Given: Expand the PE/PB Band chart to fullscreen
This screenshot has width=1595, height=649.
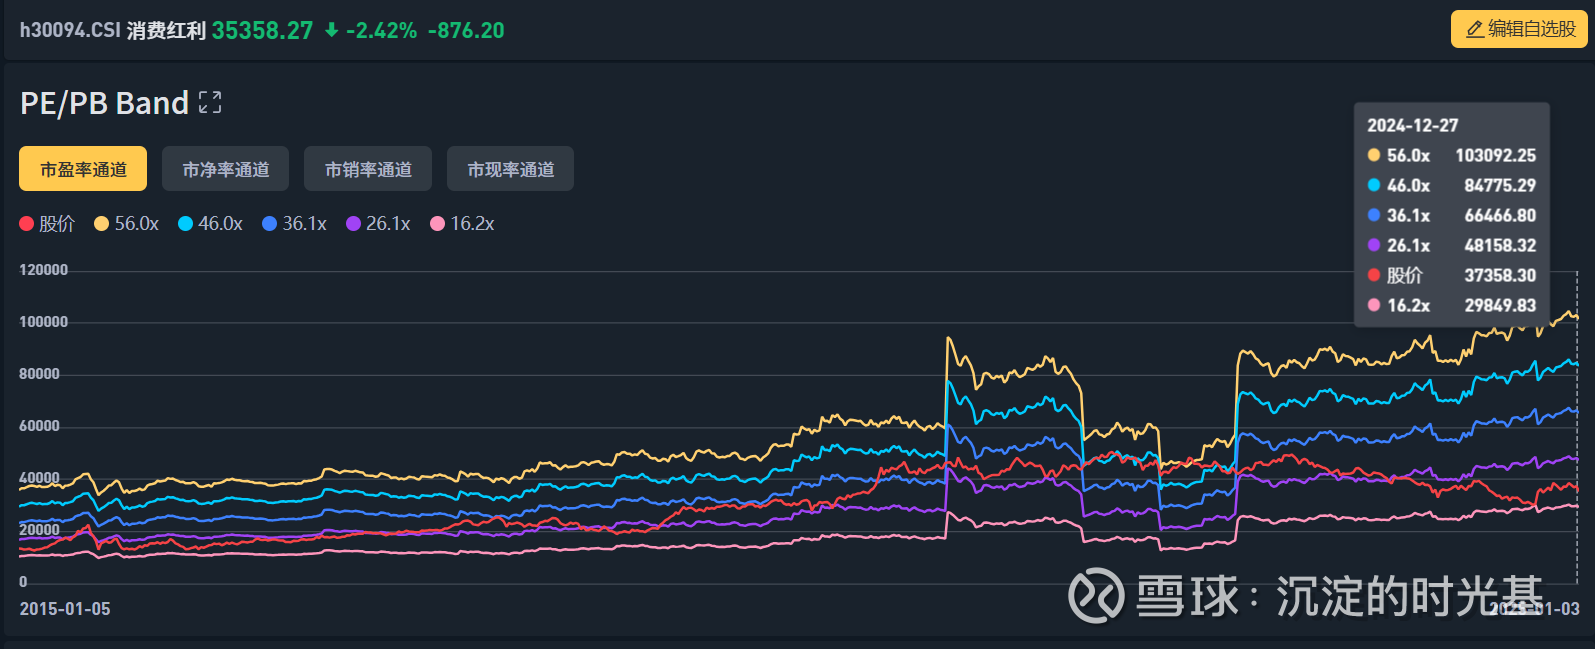Looking at the screenshot, I should [210, 102].
